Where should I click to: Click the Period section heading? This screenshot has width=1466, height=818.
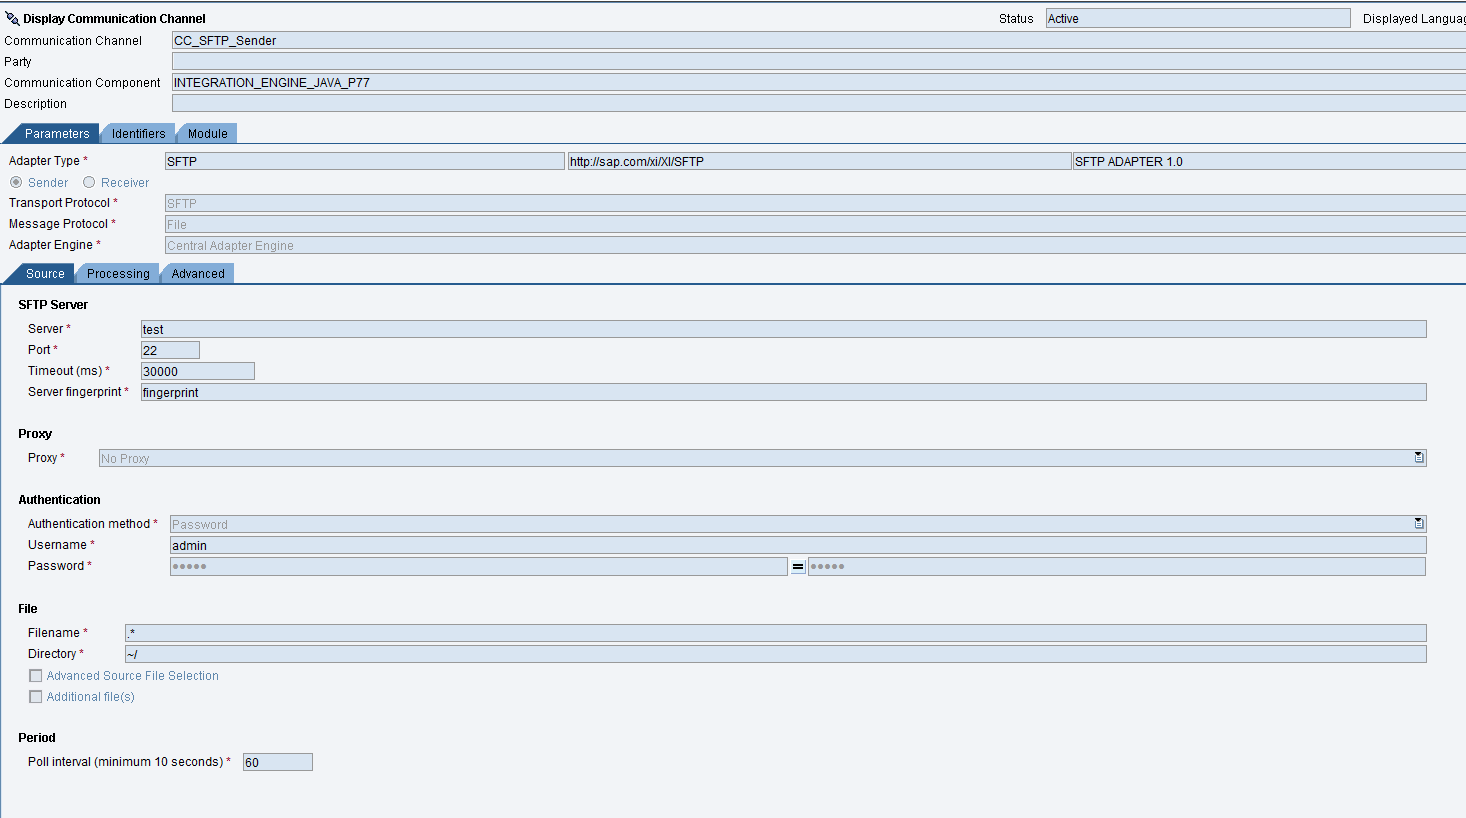37,738
